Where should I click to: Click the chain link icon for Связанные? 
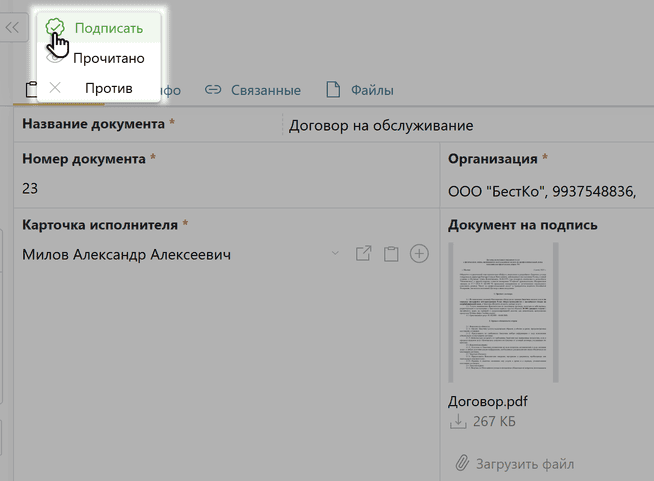tap(212, 90)
